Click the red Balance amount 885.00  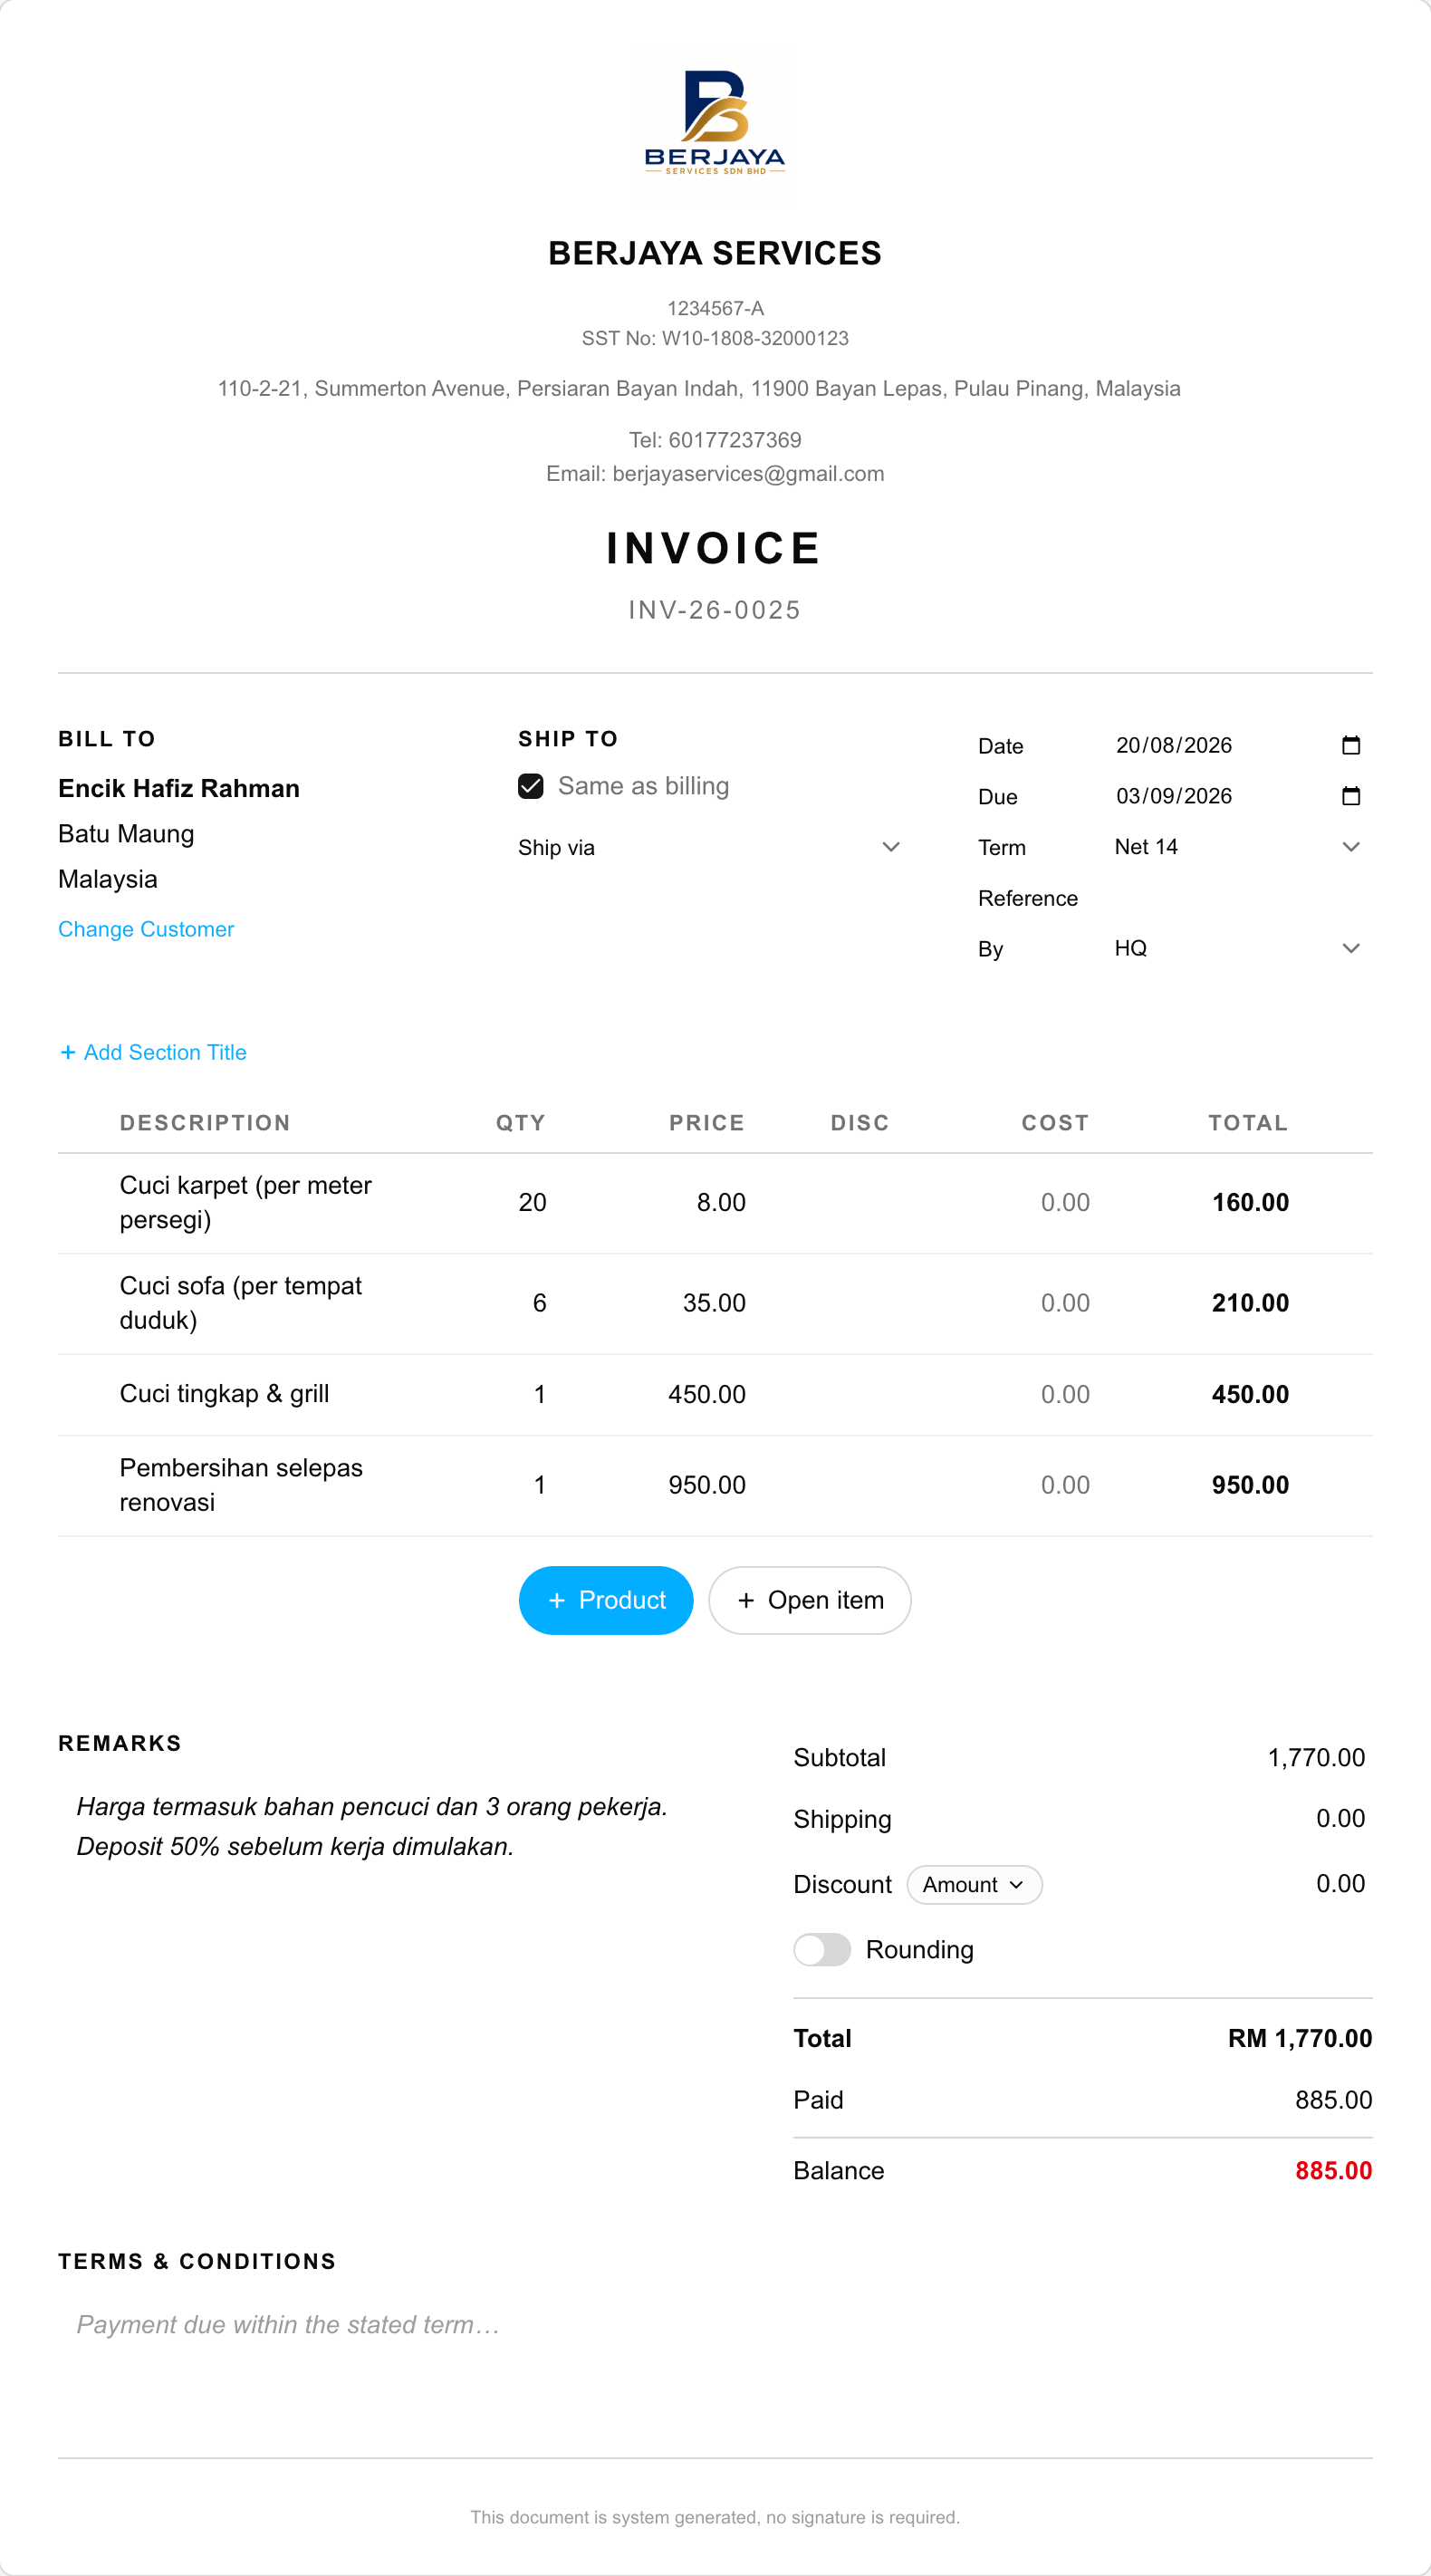(x=1333, y=2171)
